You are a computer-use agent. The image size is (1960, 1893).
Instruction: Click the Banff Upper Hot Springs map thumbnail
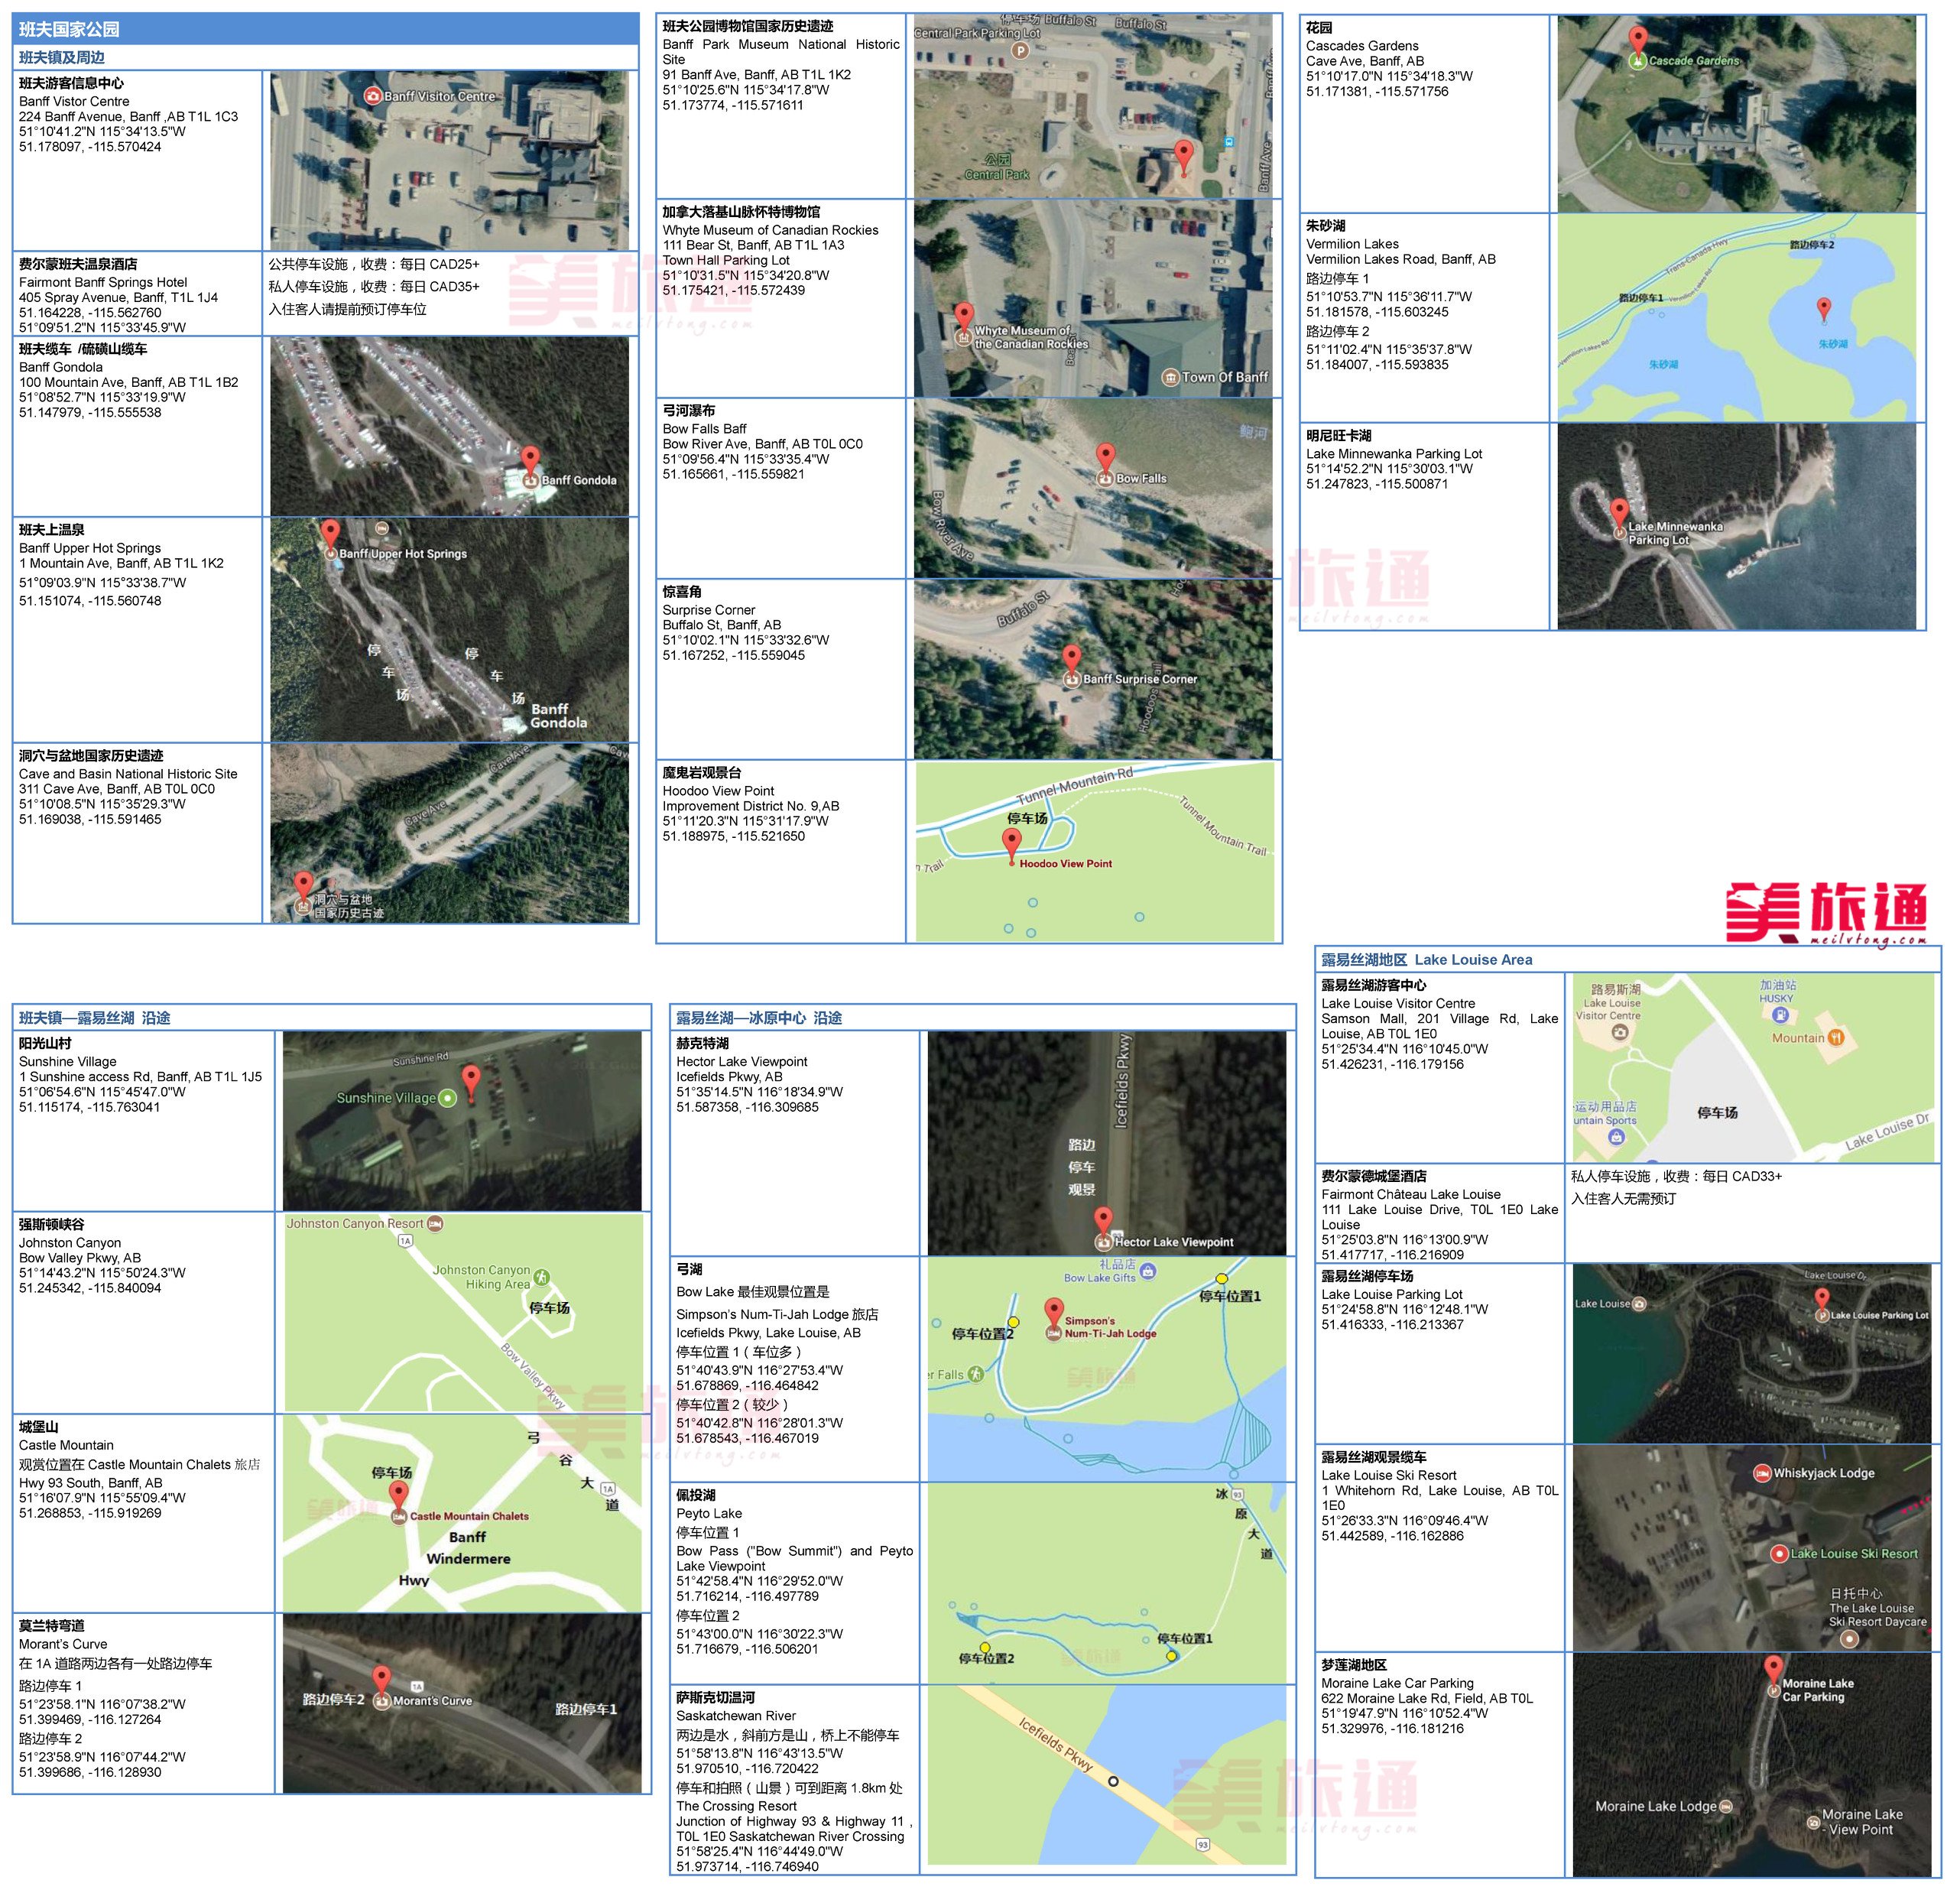[449, 629]
